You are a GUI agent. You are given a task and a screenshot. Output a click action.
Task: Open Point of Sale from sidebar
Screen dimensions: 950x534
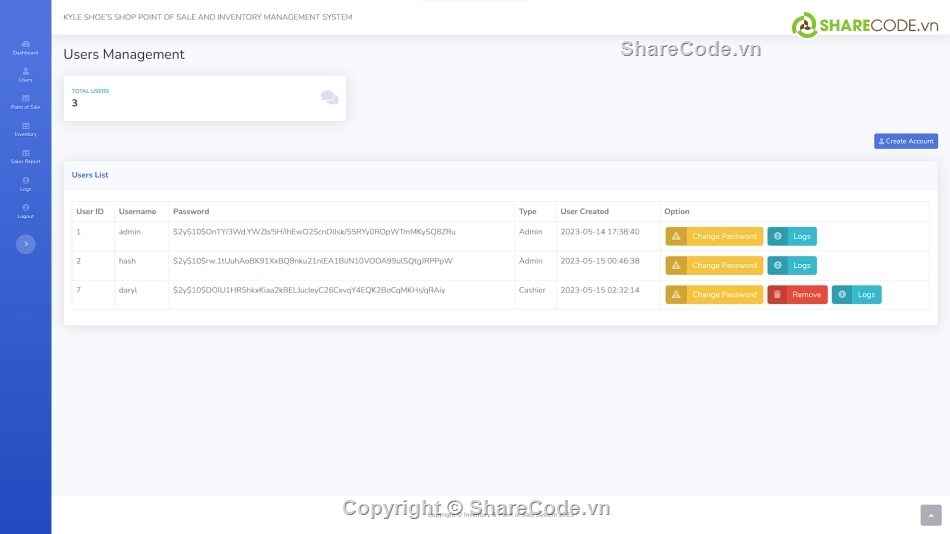click(25, 101)
